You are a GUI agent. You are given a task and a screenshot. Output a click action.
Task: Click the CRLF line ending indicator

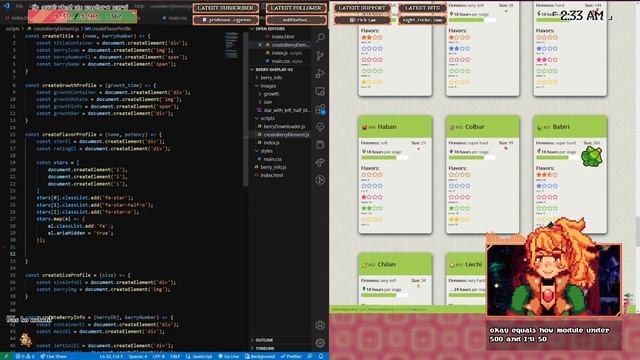pyautogui.click(x=175, y=356)
